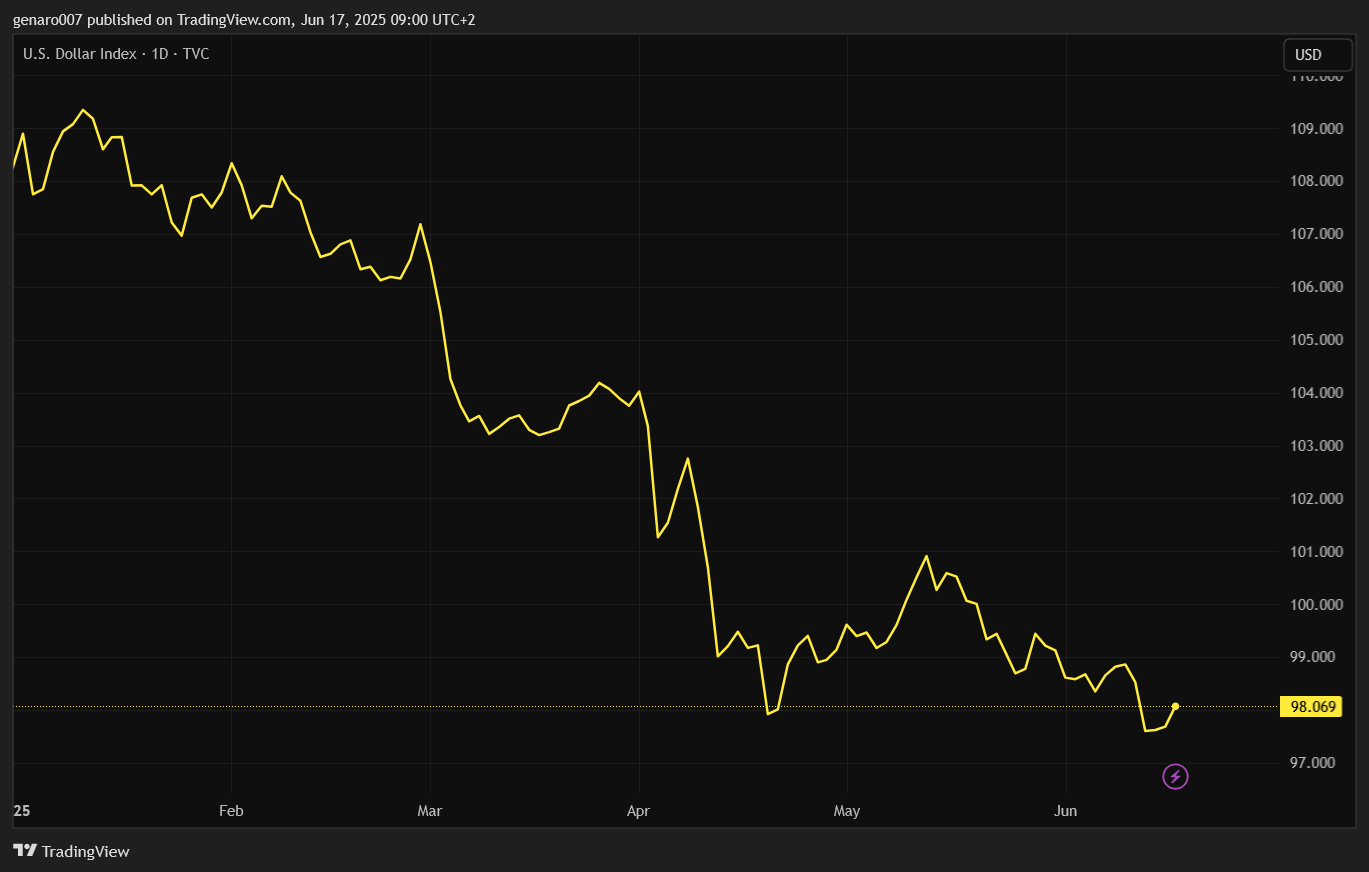
Task: Open the USD currency selector
Action: click(1317, 55)
